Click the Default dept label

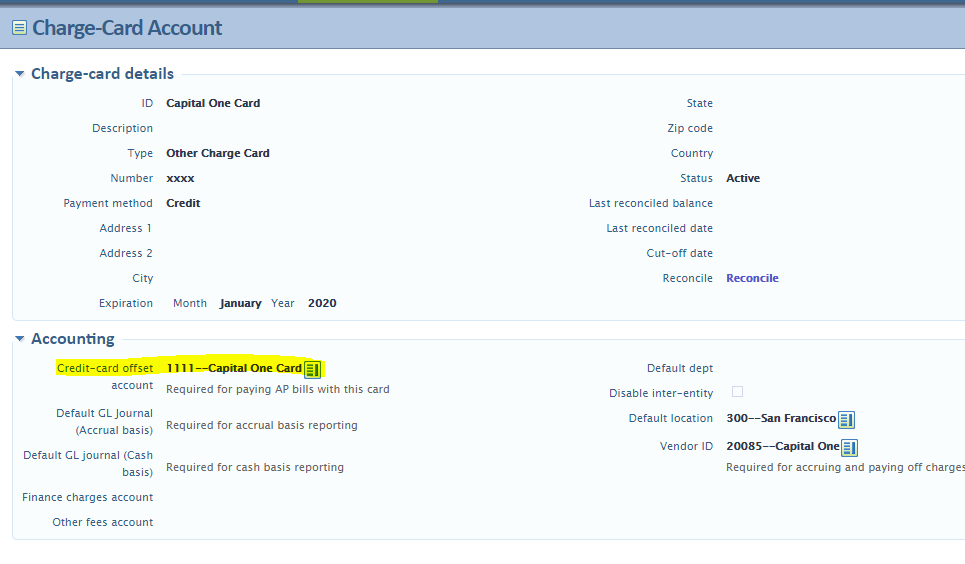[679, 369]
